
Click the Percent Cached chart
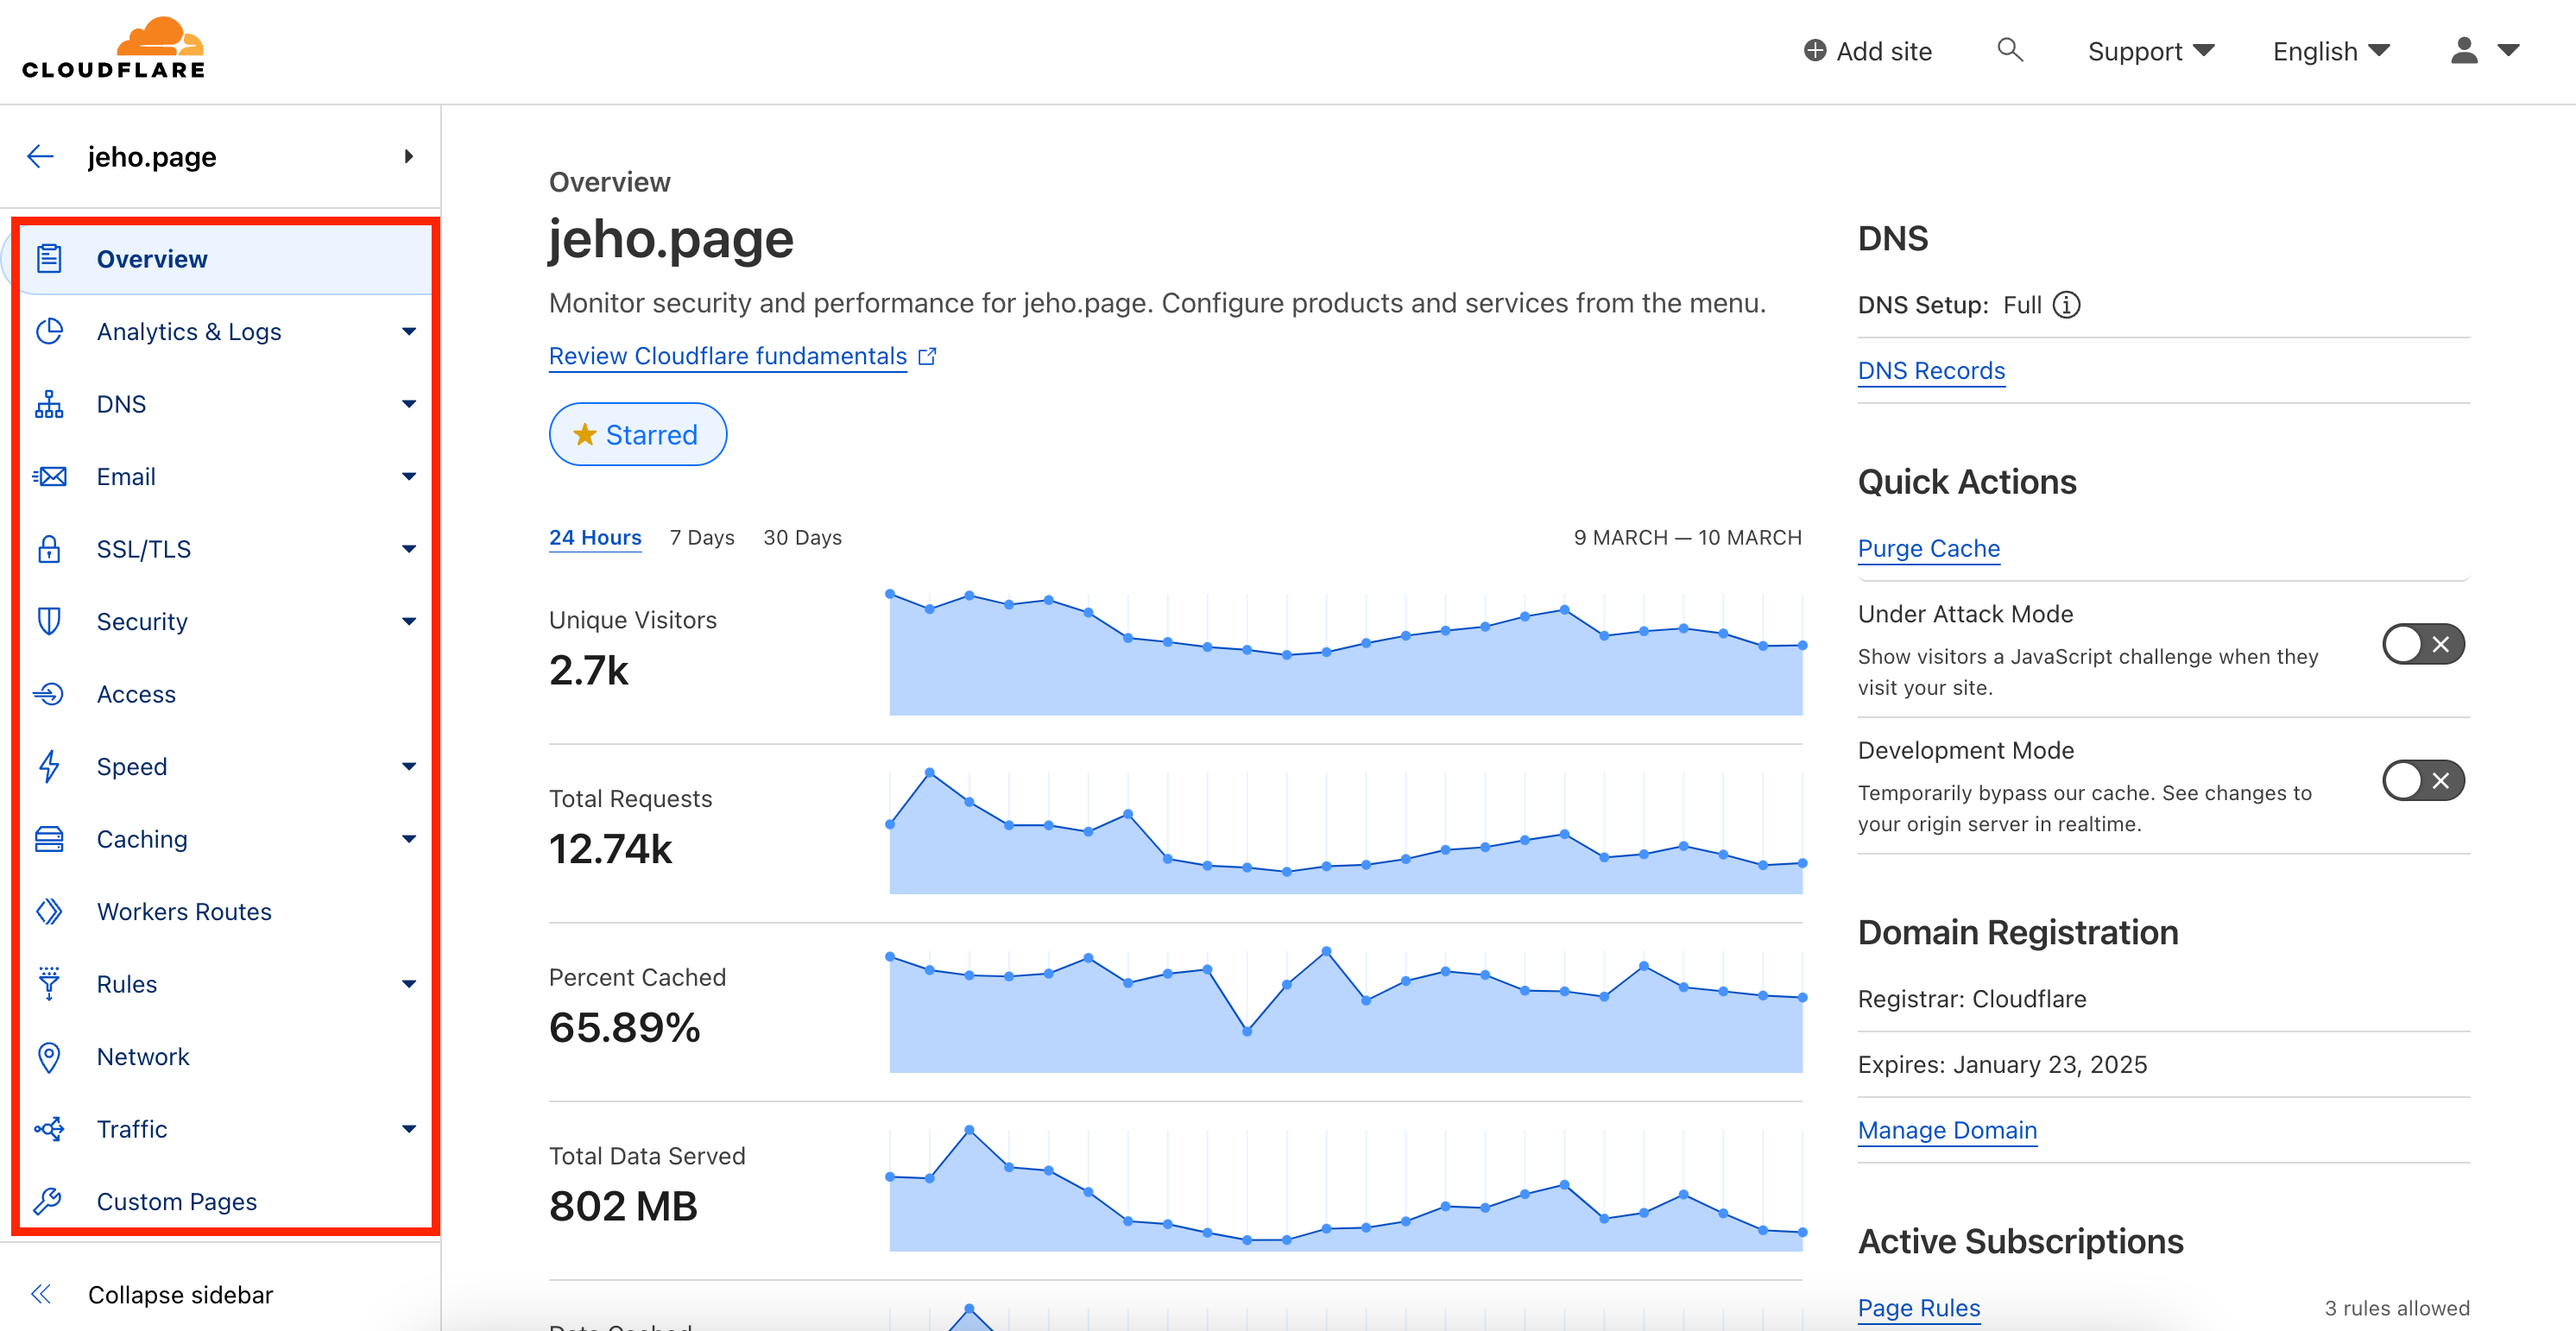pyautogui.click(x=1346, y=1010)
